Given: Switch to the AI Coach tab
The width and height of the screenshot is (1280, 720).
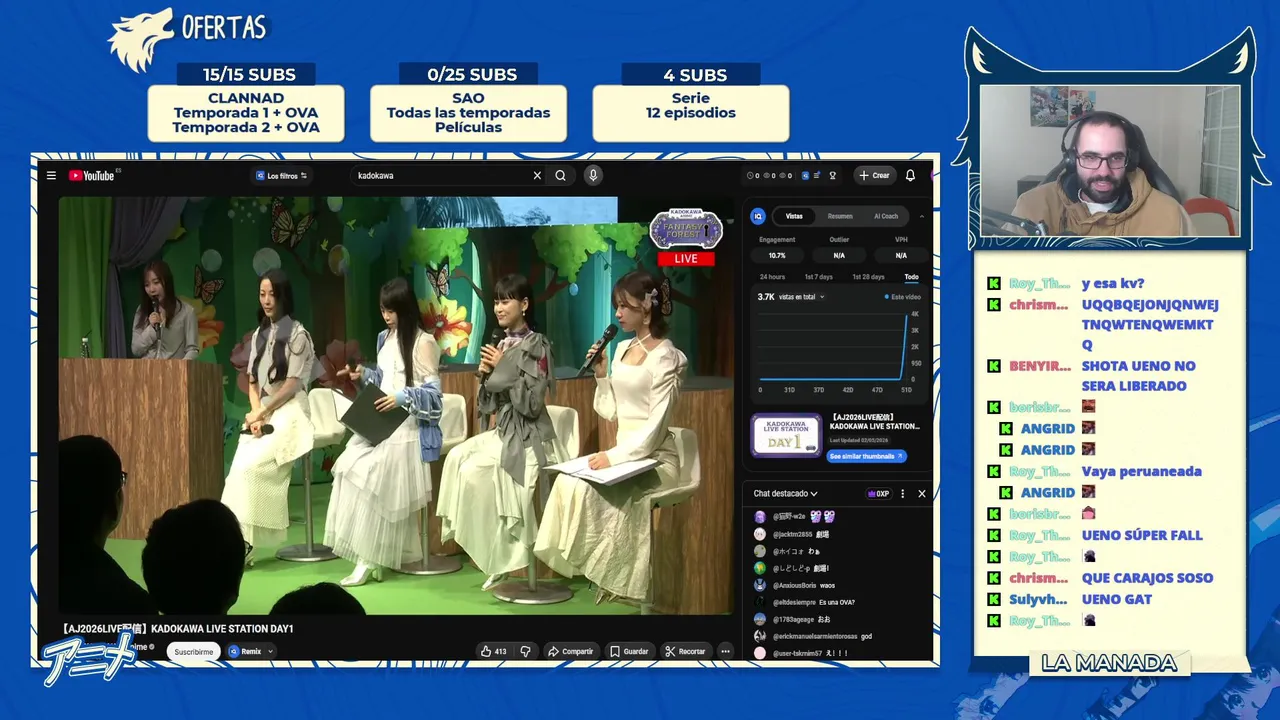Looking at the screenshot, I should (886, 216).
